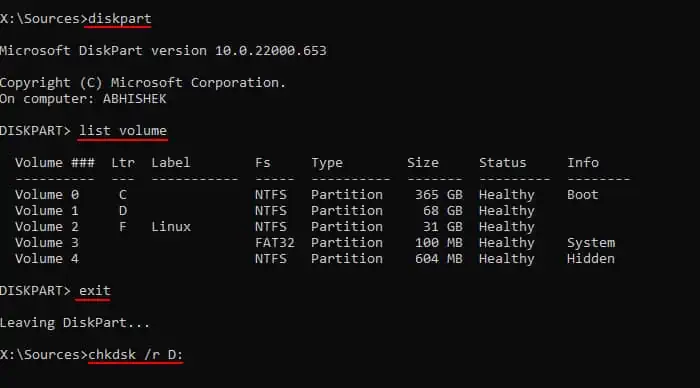Click drive letter 'D' of Volume 1
The image size is (700, 388).
click(x=123, y=211)
